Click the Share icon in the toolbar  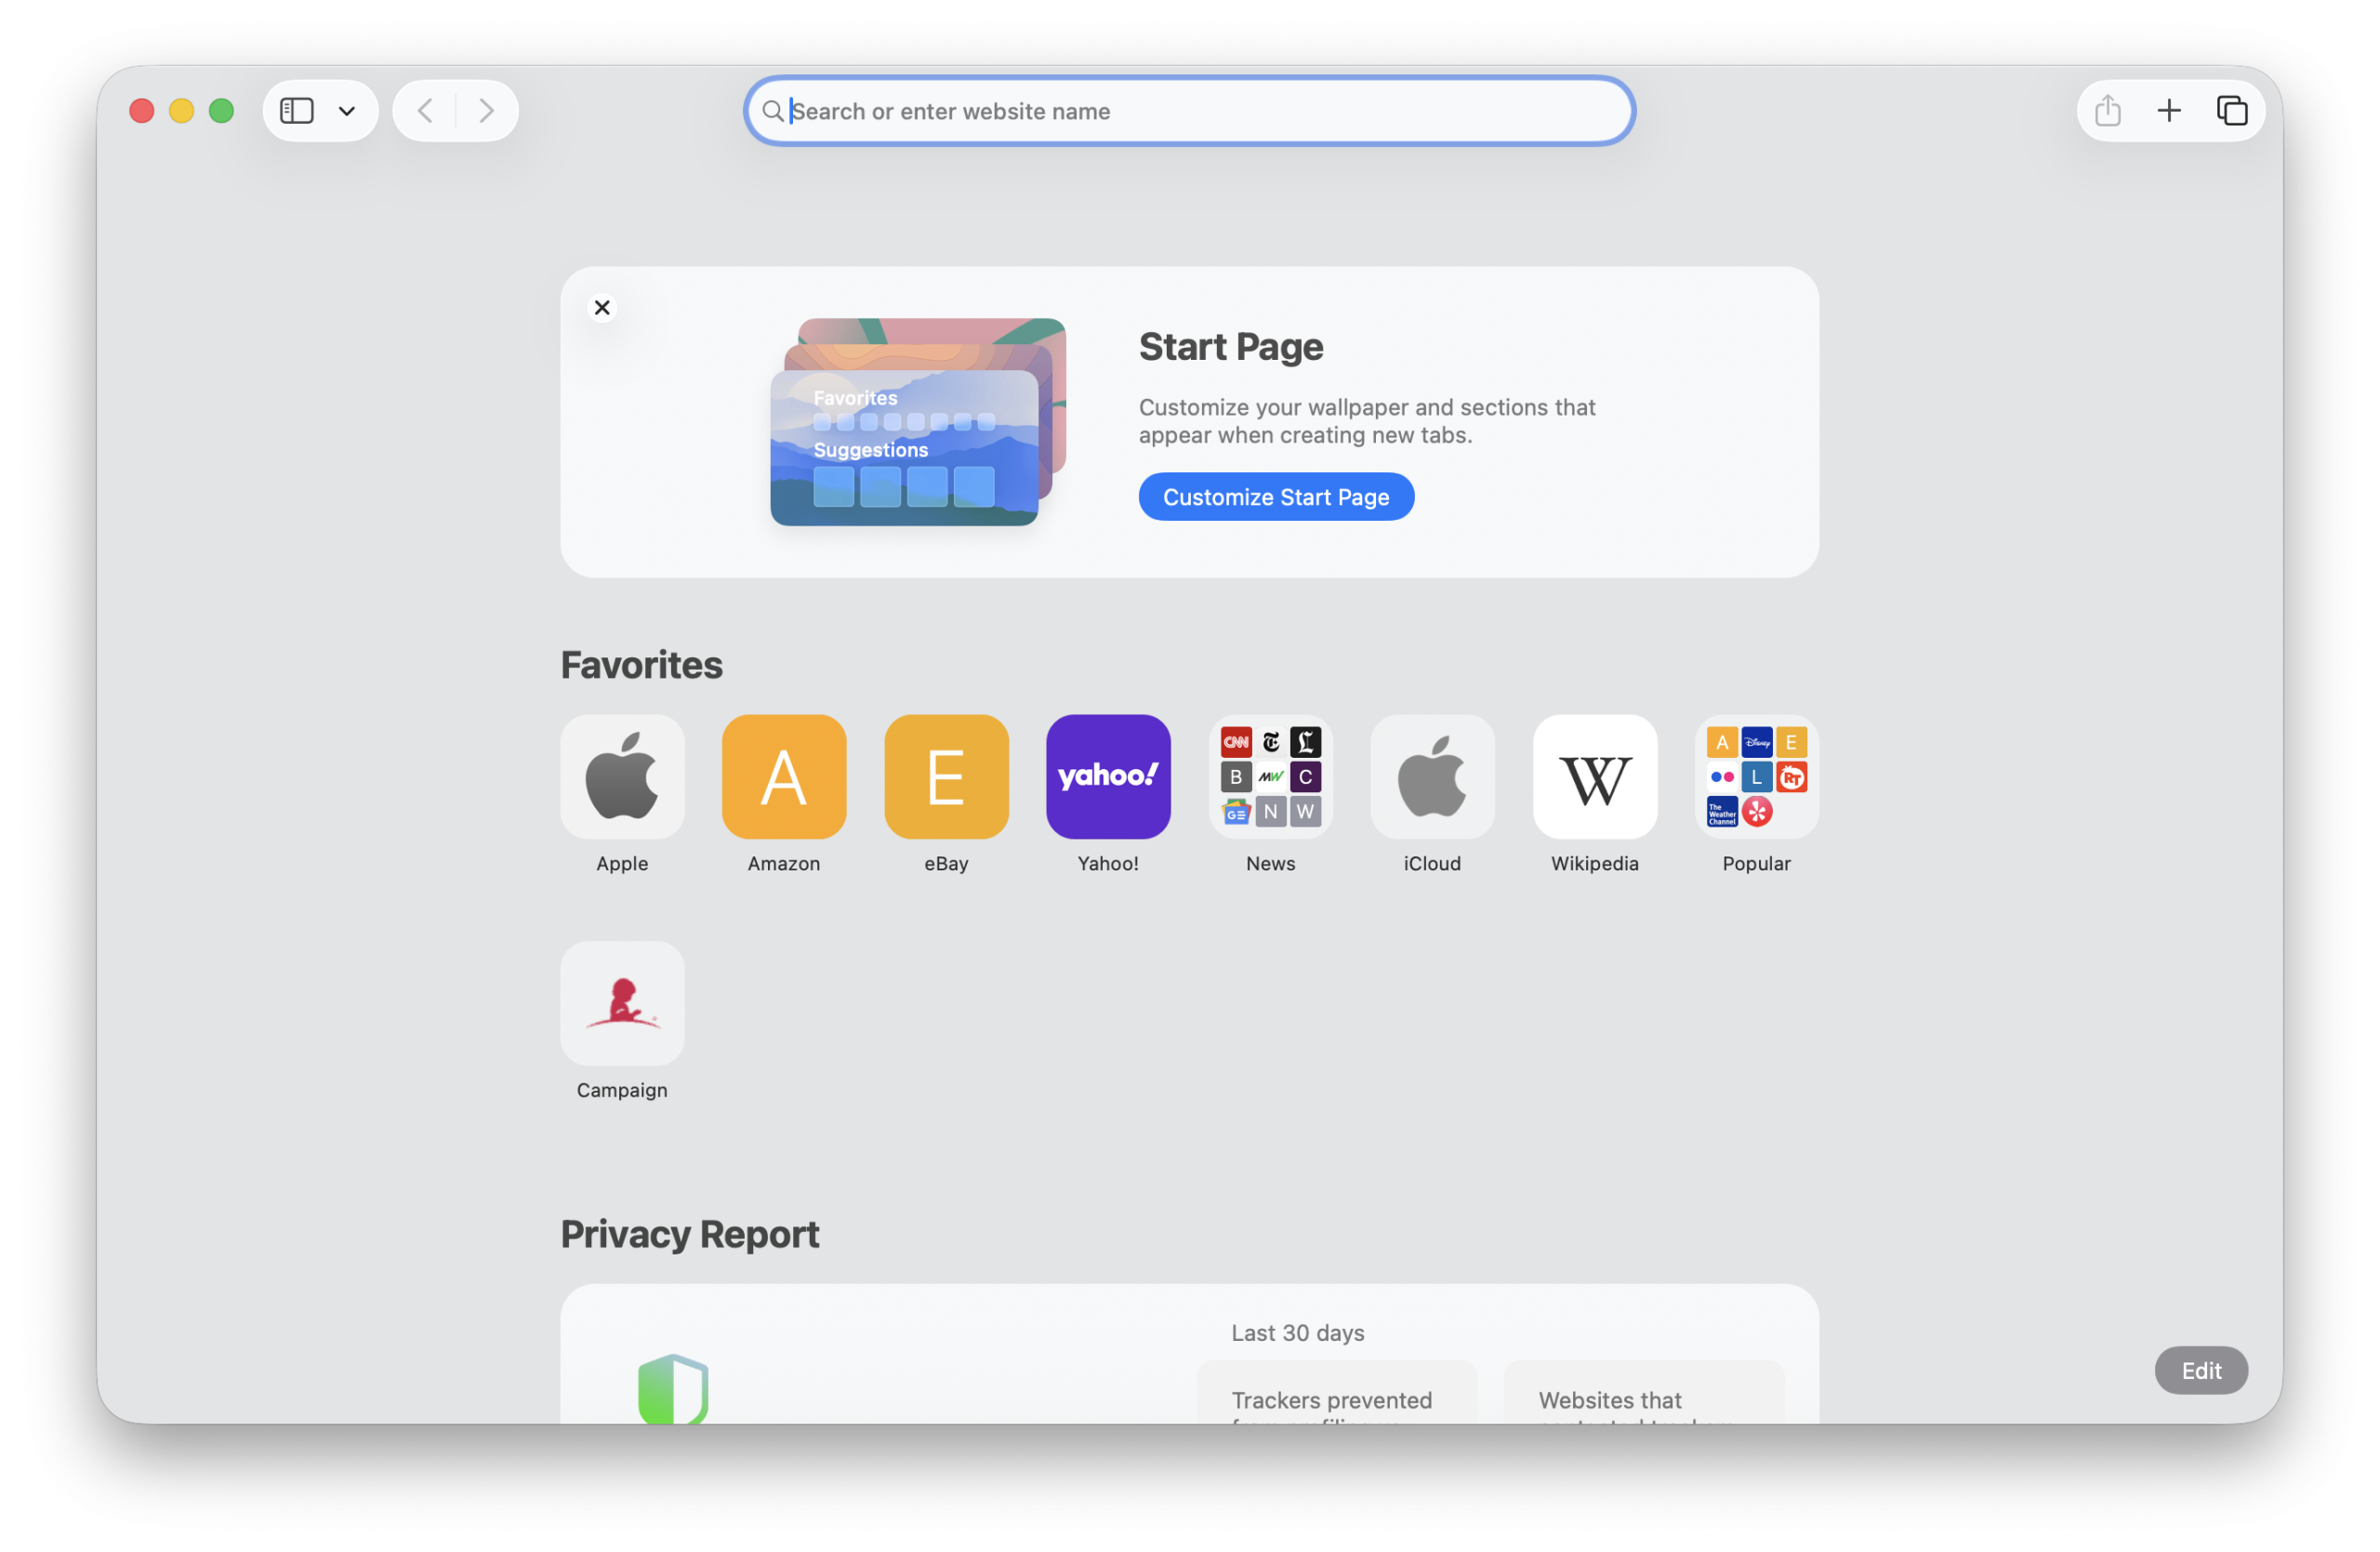[2108, 111]
